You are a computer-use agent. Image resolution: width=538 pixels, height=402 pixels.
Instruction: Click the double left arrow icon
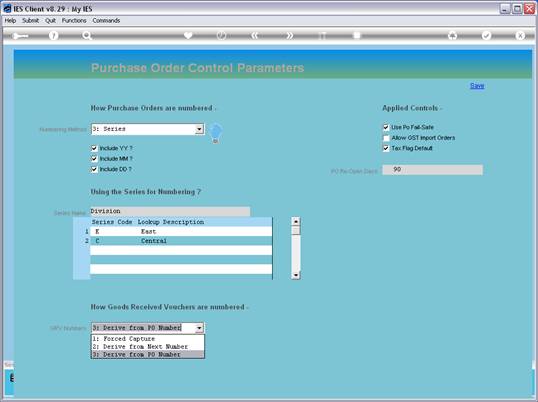255,35
